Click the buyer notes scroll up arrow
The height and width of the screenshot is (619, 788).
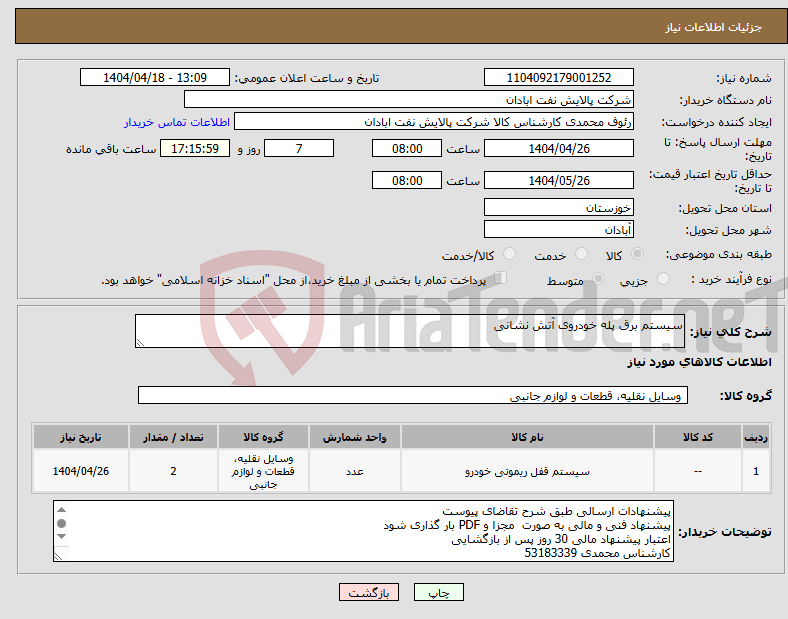[61, 510]
